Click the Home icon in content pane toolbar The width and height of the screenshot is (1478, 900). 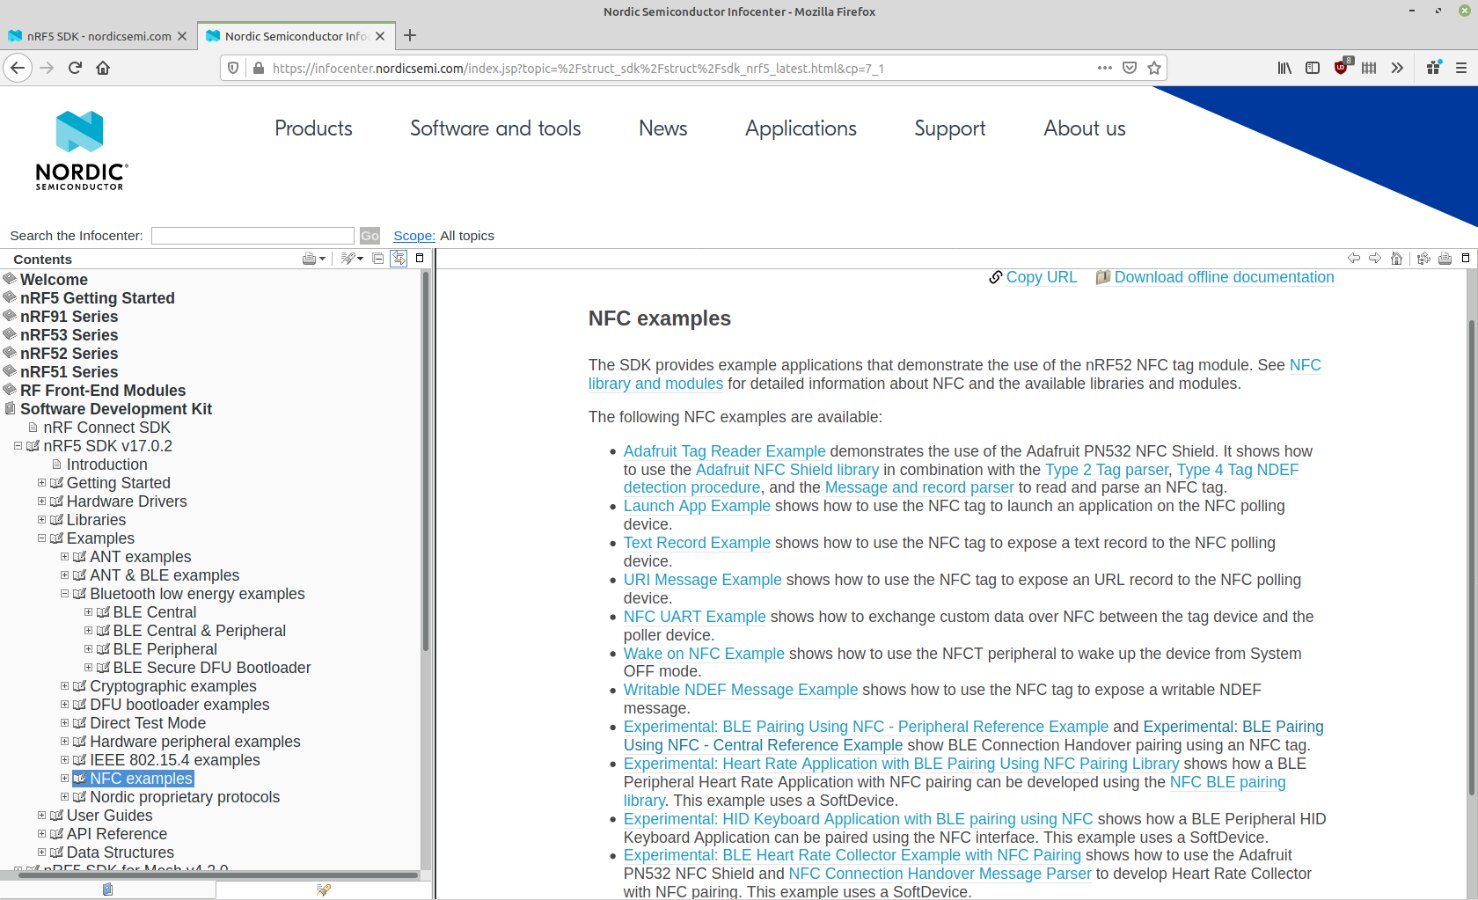pos(1396,258)
